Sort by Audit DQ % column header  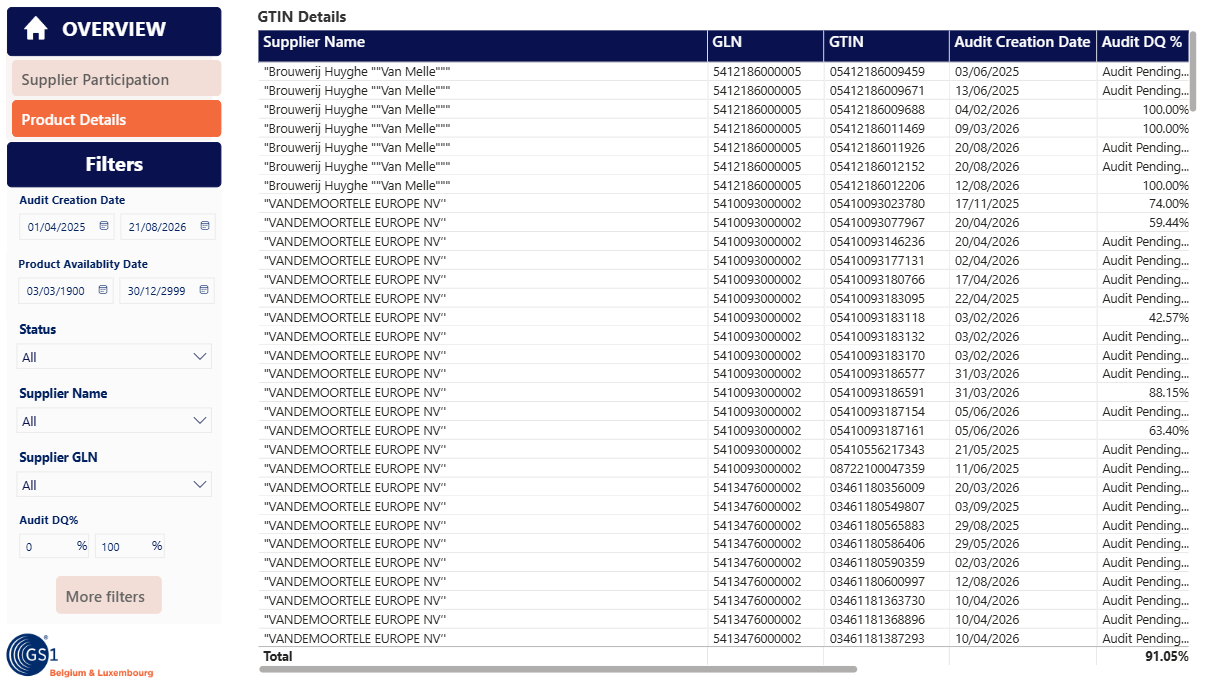(x=1141, y=42)
